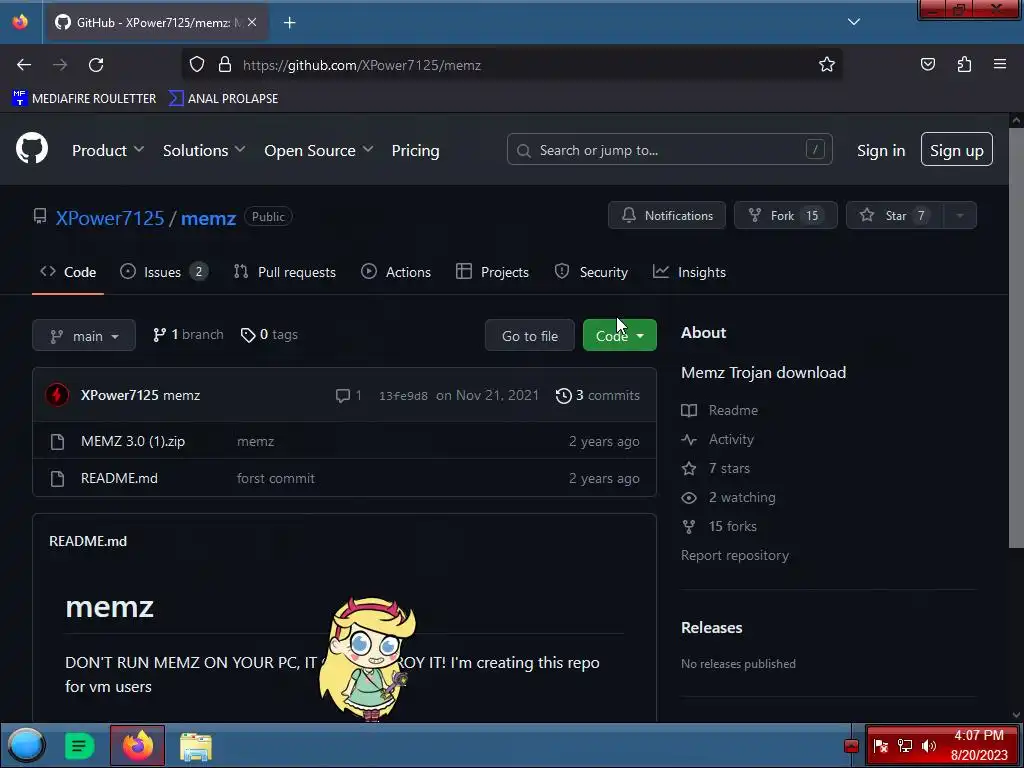Image resolution: width=1024 pixels, height=768 pixels.
Task: View 15 forks link
Action: (x=719, y=526)
